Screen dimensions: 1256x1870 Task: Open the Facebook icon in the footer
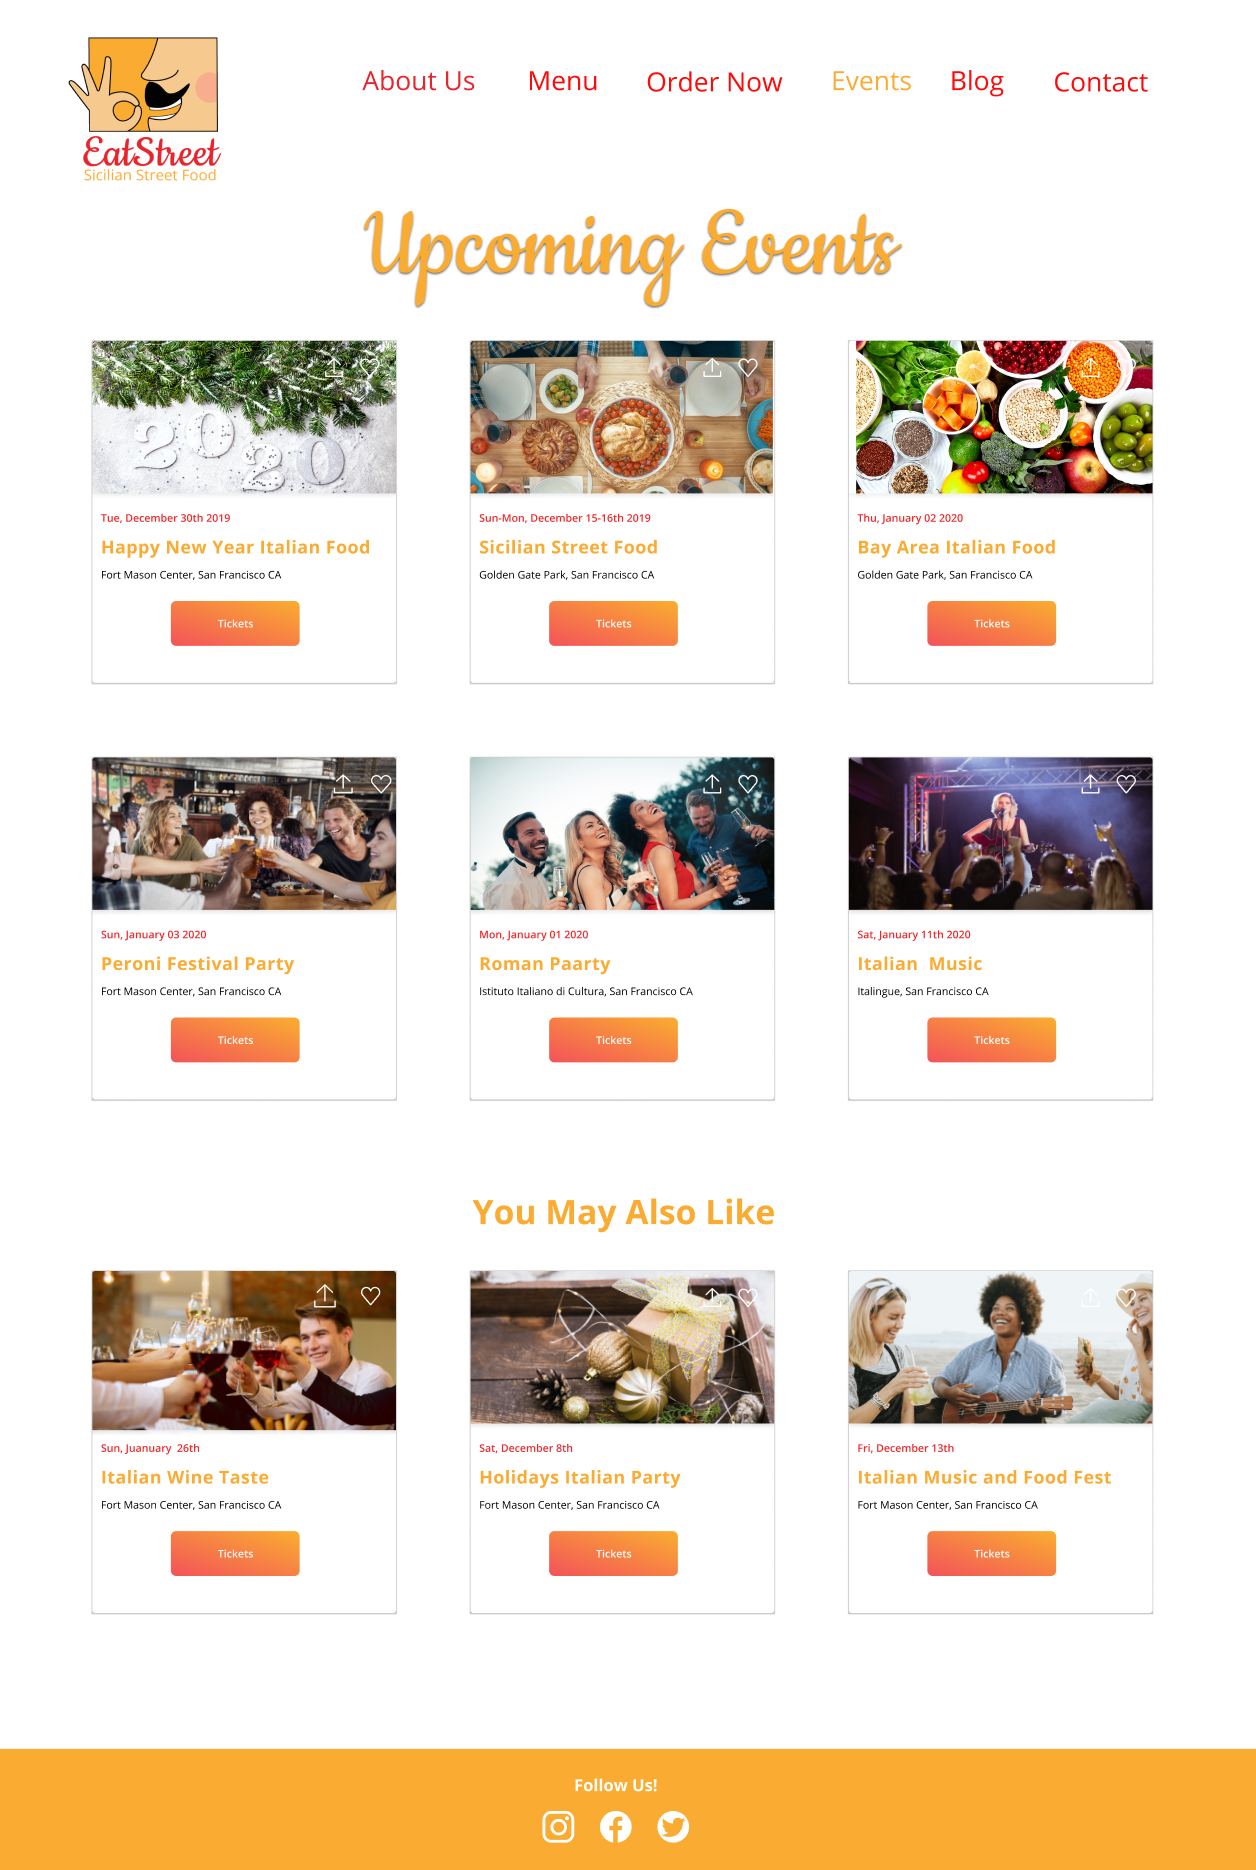[x=616, y=1827]
